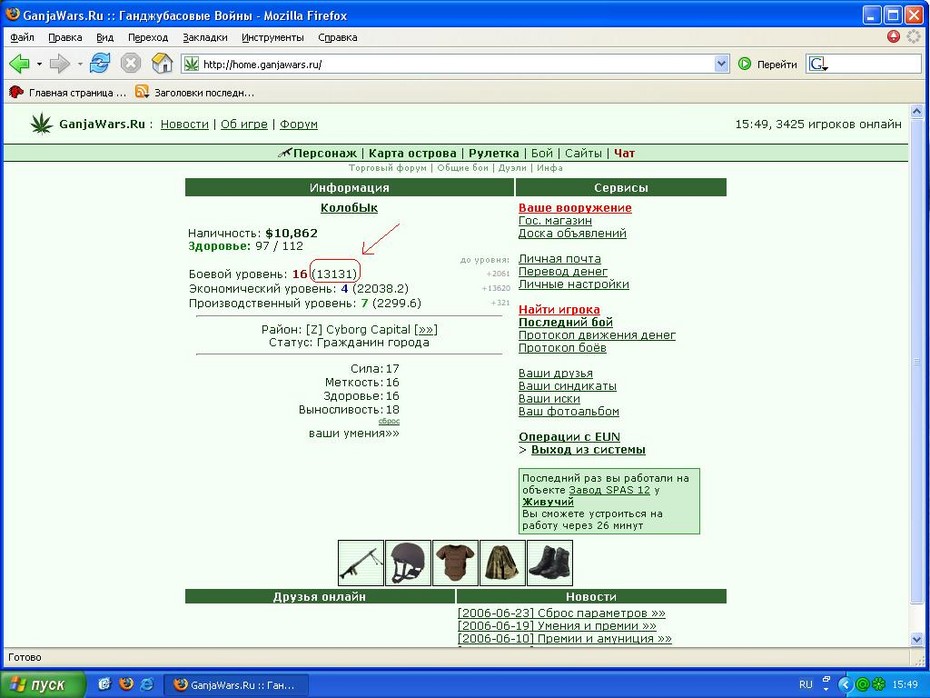Click the show desktop quick launch icon
Screen dimensions: 930x698
pos(104,684)
